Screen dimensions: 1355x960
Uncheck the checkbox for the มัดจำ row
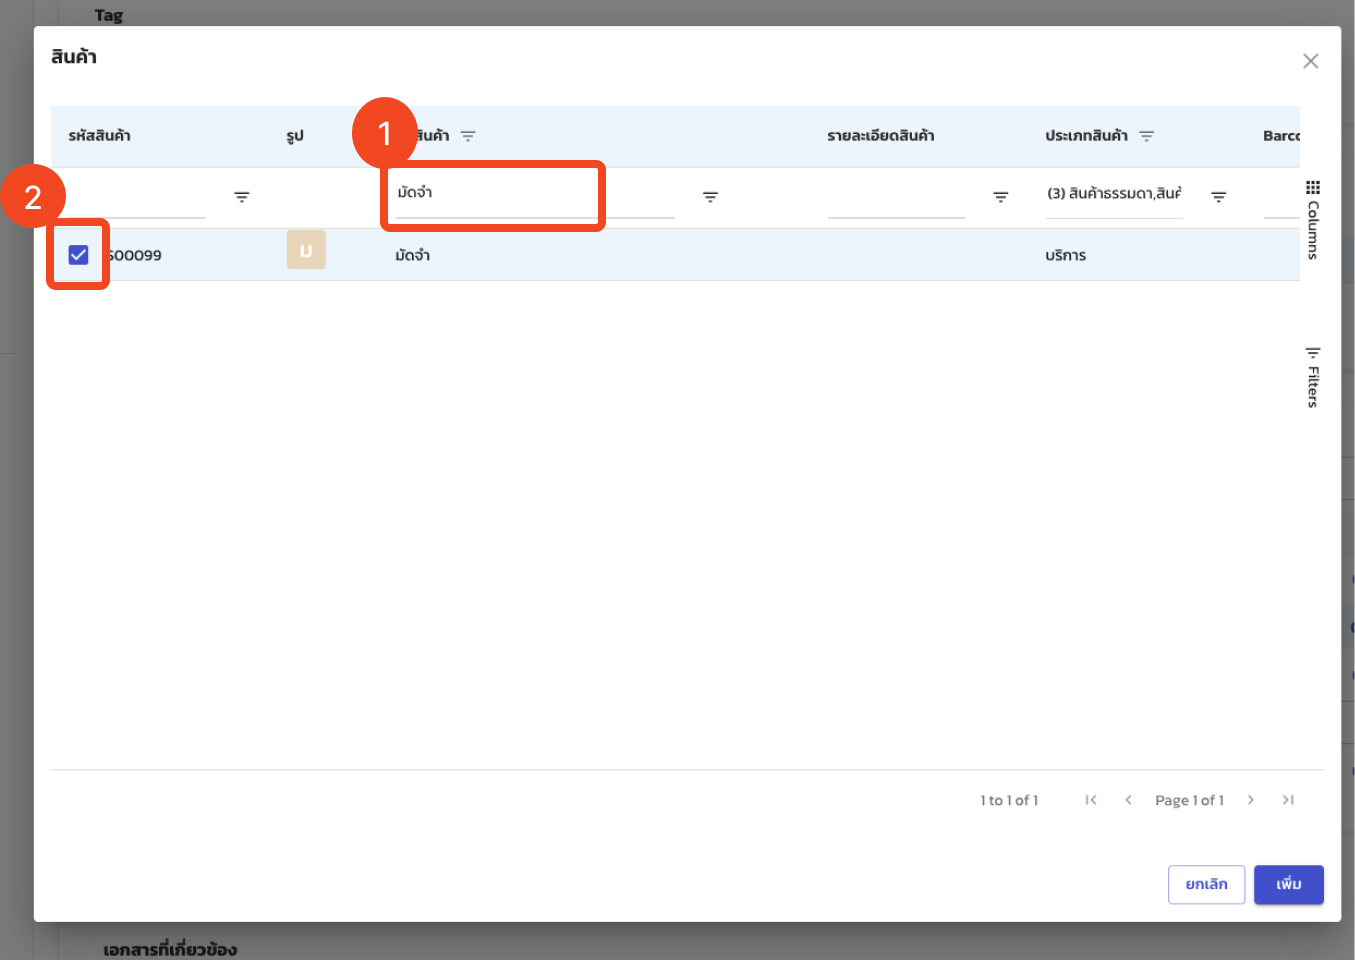click(79, 255)
